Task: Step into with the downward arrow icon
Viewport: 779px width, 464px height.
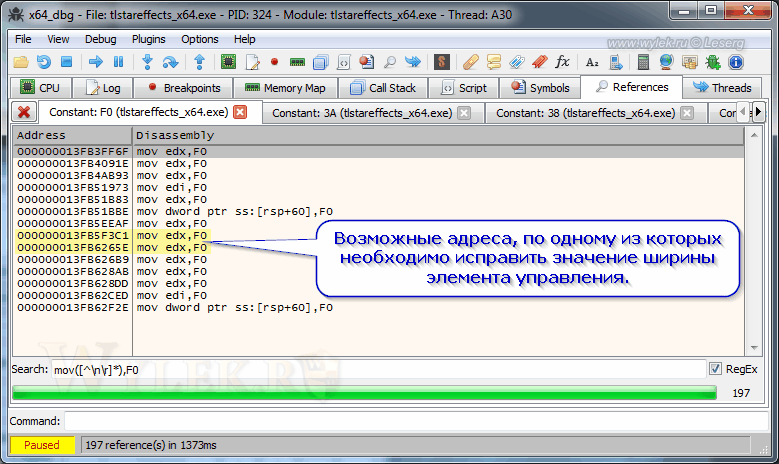Action: tap(147, 62)
